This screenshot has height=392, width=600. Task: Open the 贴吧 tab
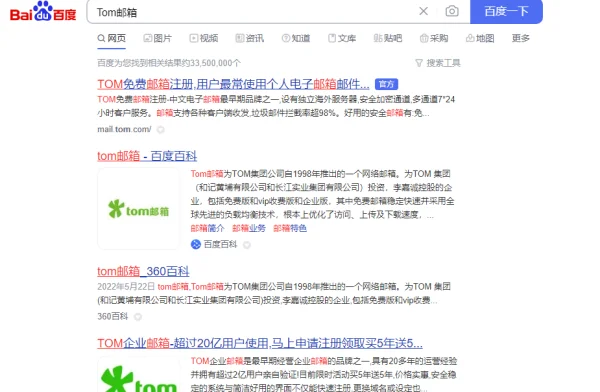tap(388, 38)
